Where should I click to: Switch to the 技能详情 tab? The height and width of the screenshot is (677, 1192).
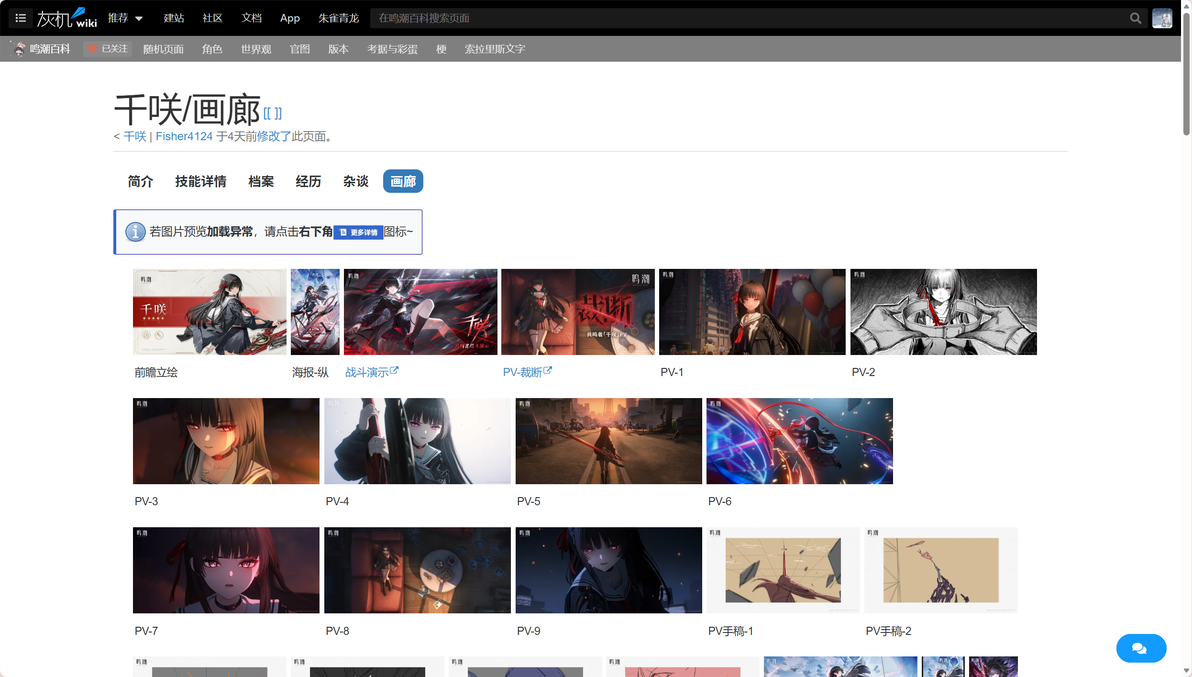tap(201, 182)
